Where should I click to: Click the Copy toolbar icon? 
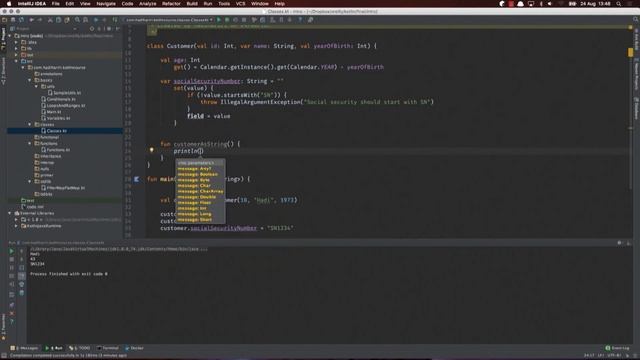point(58,20)
